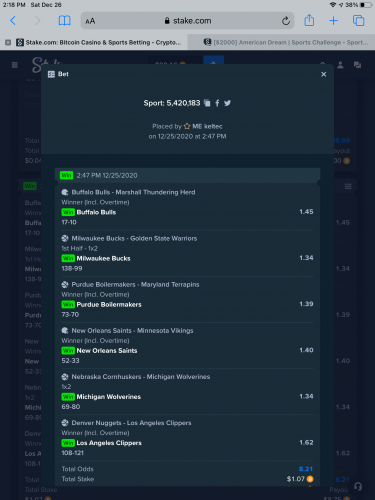
Task: Open Purdue Boilermakers - Maryland Terrapins match
Action: (x=135, y=284)
